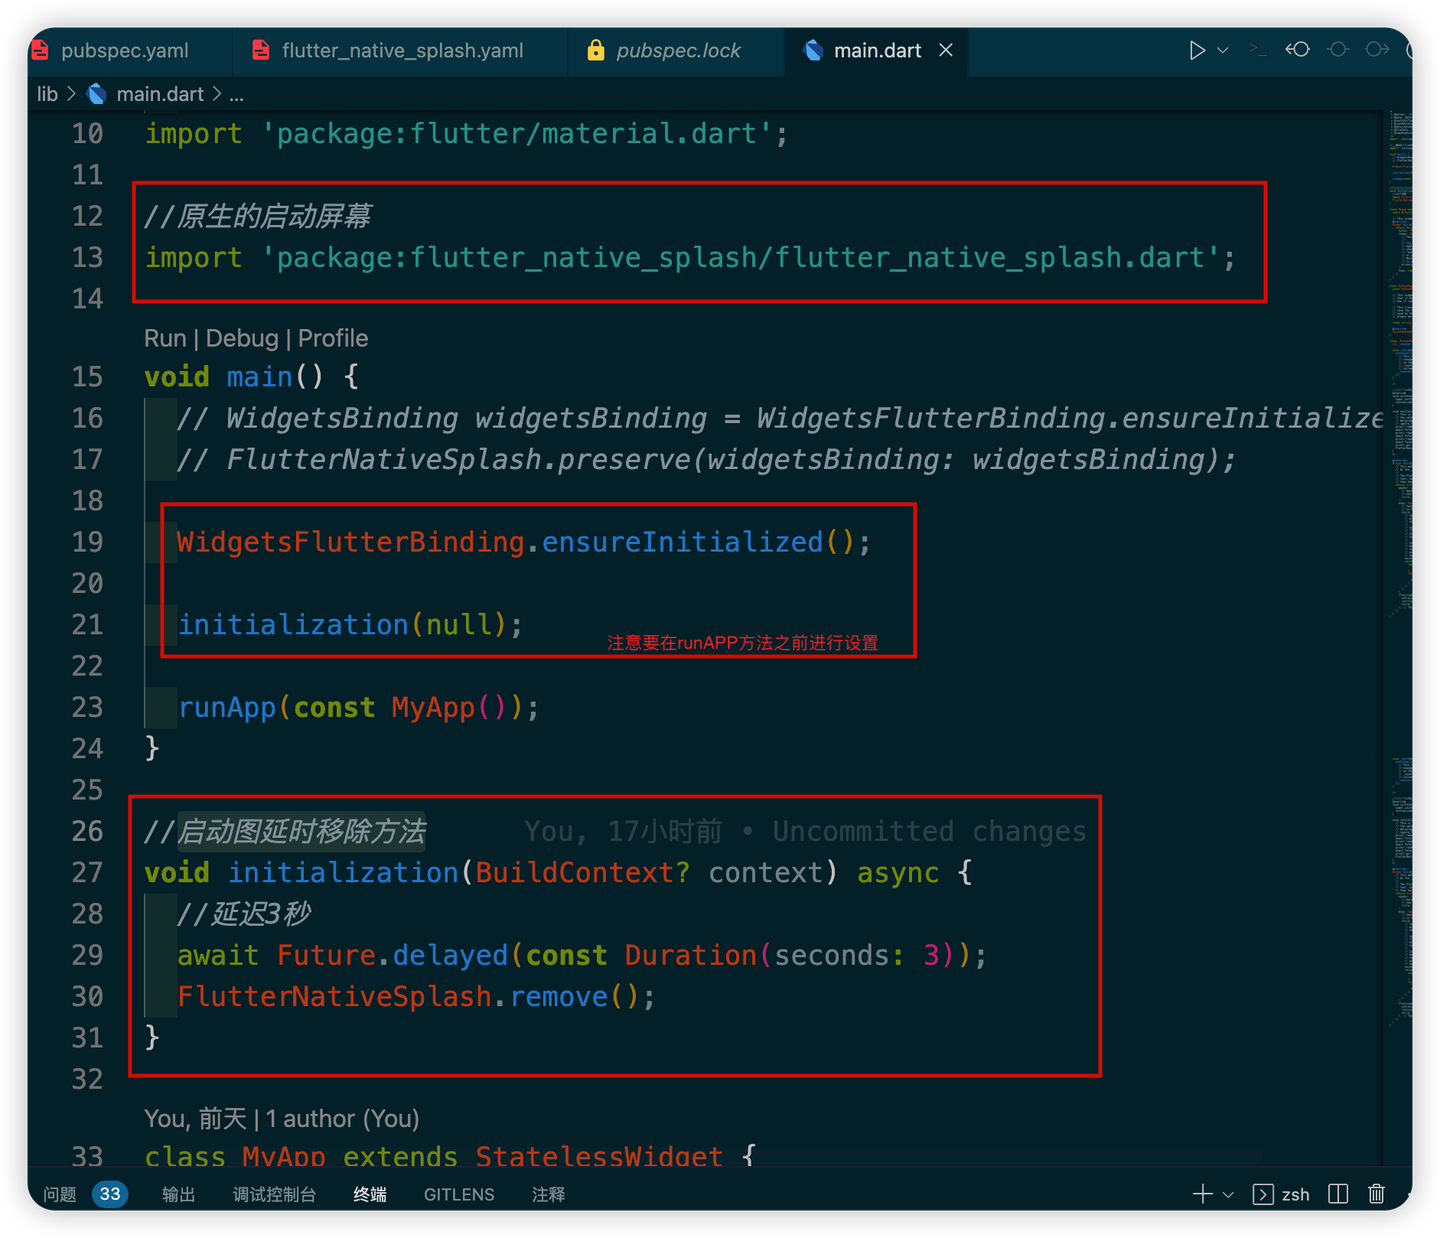Run the app with the play button
This screenshot has height=1238, width=1440.
[x=1197, y=49]
